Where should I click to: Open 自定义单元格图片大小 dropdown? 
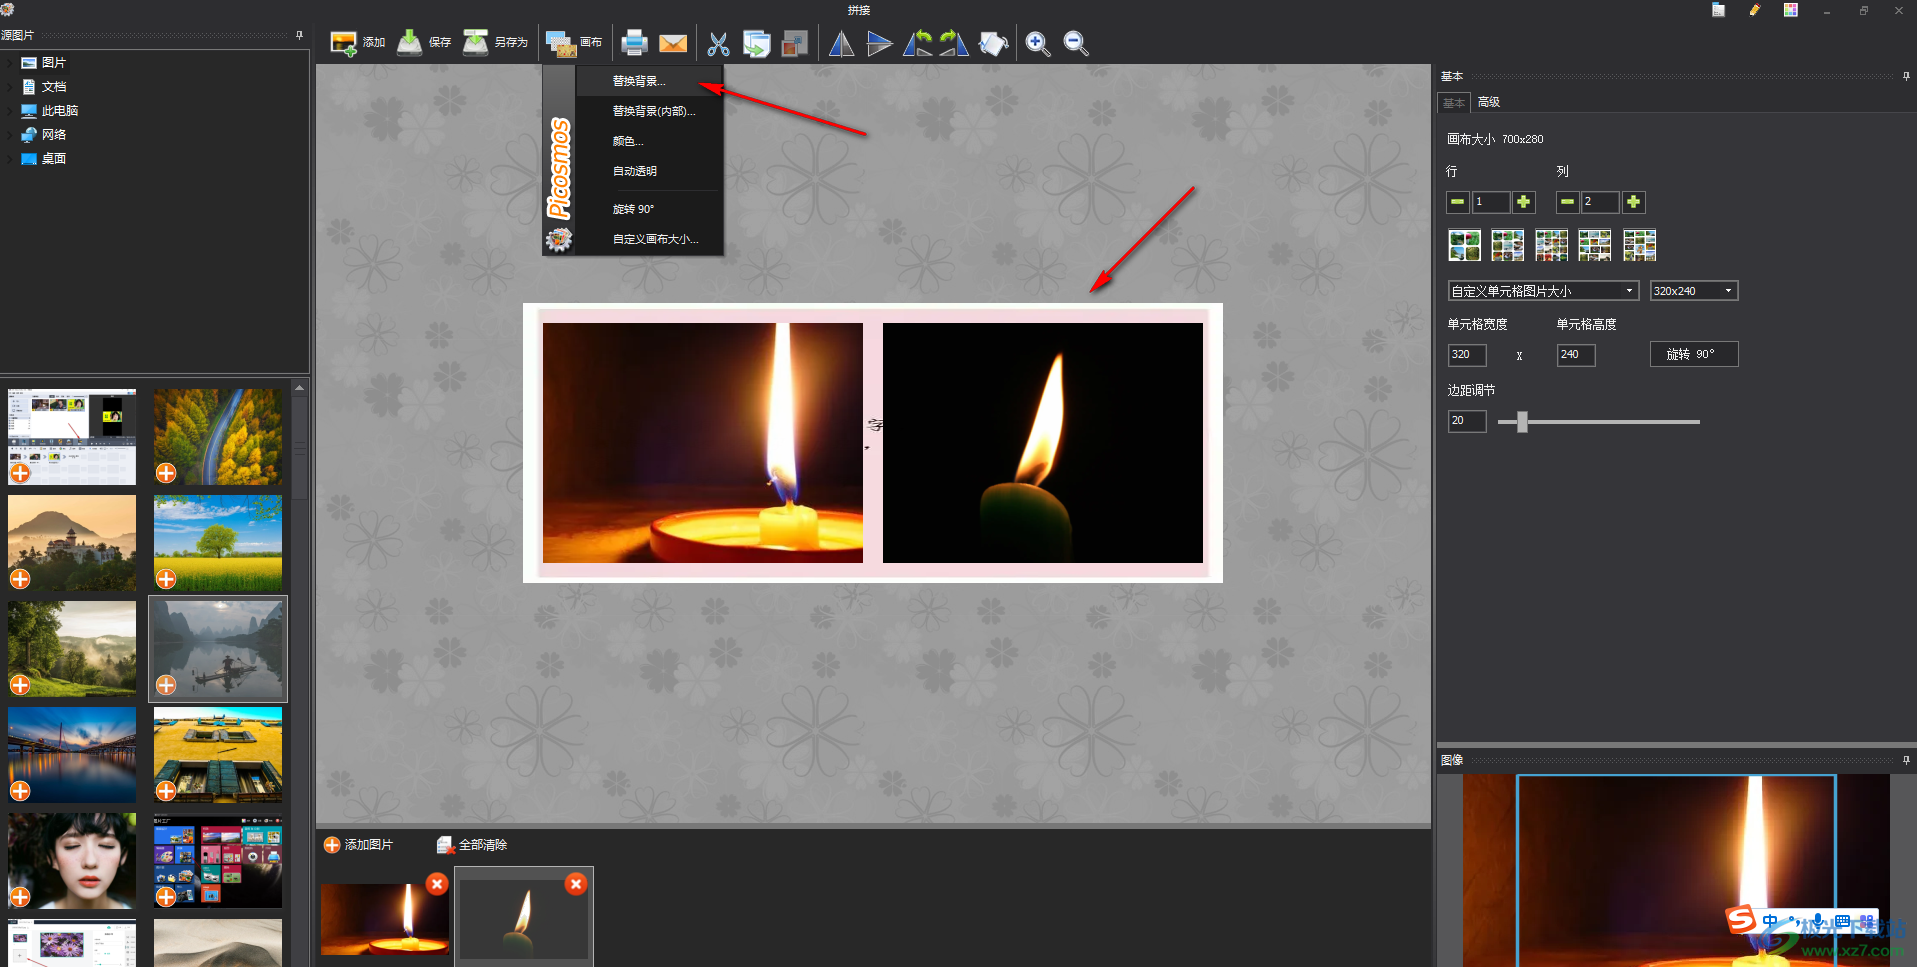pyautogui.click(x=1543, y=291)
